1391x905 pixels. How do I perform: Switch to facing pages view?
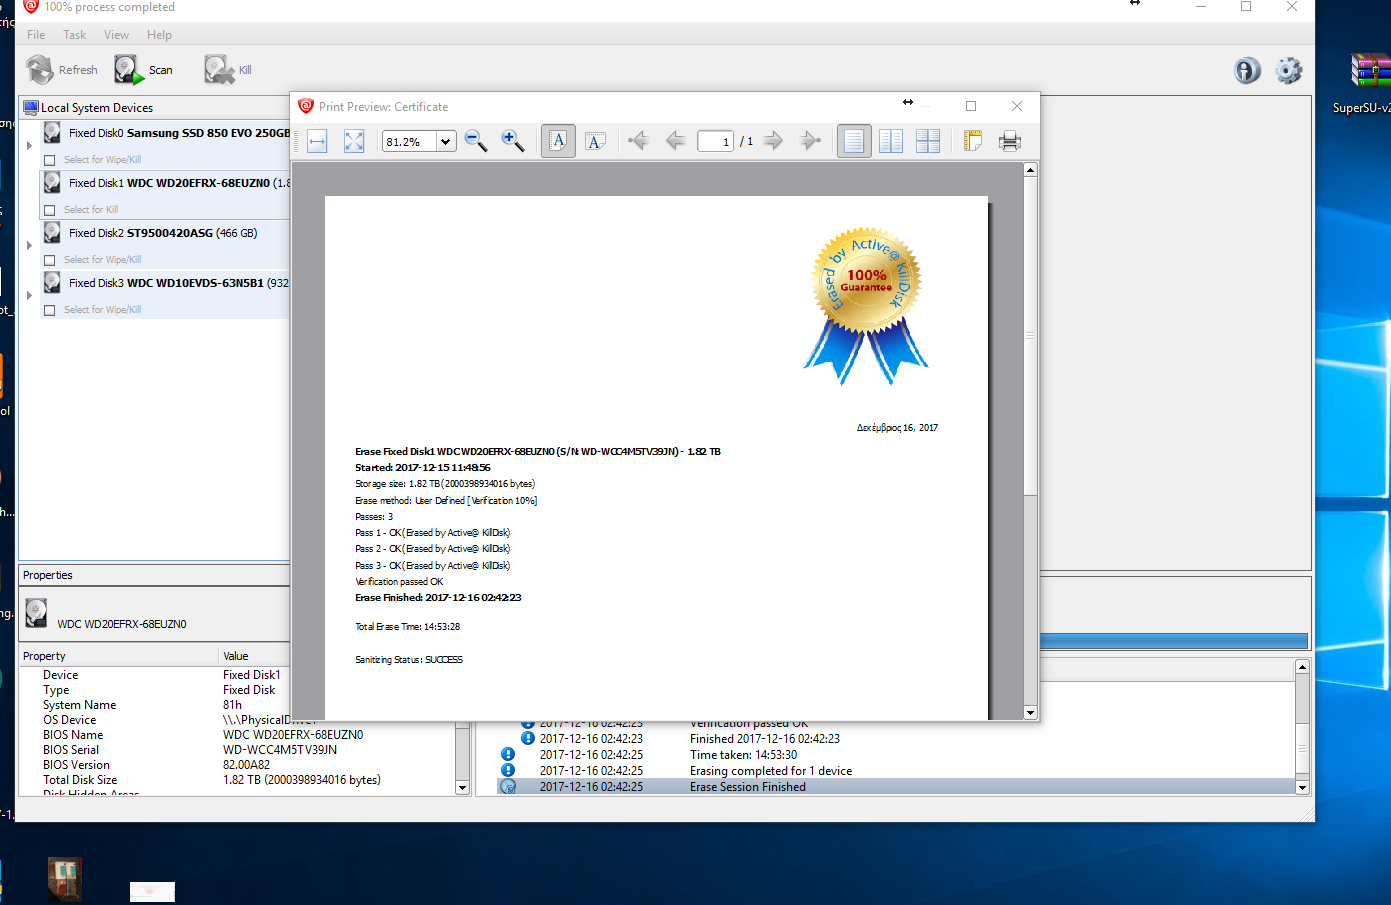[891, 141]
